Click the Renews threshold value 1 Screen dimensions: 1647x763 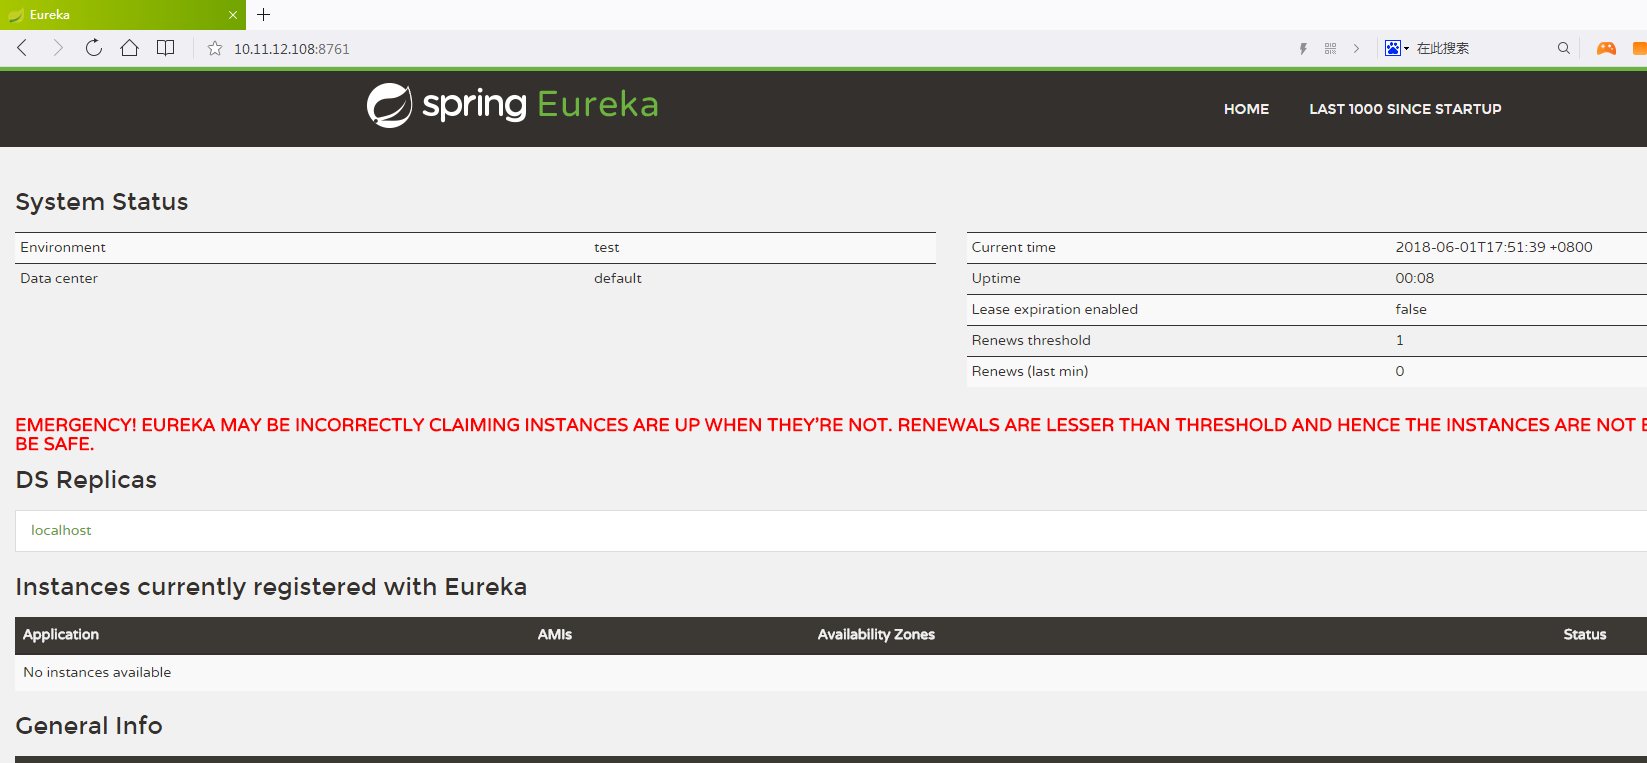coord(1400,340)
